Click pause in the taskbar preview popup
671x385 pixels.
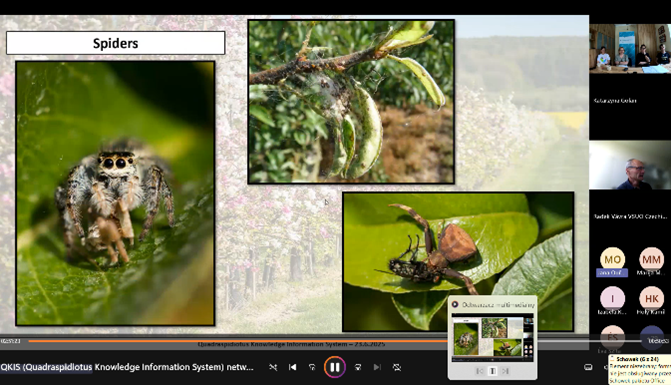click(x=493, y=371)
